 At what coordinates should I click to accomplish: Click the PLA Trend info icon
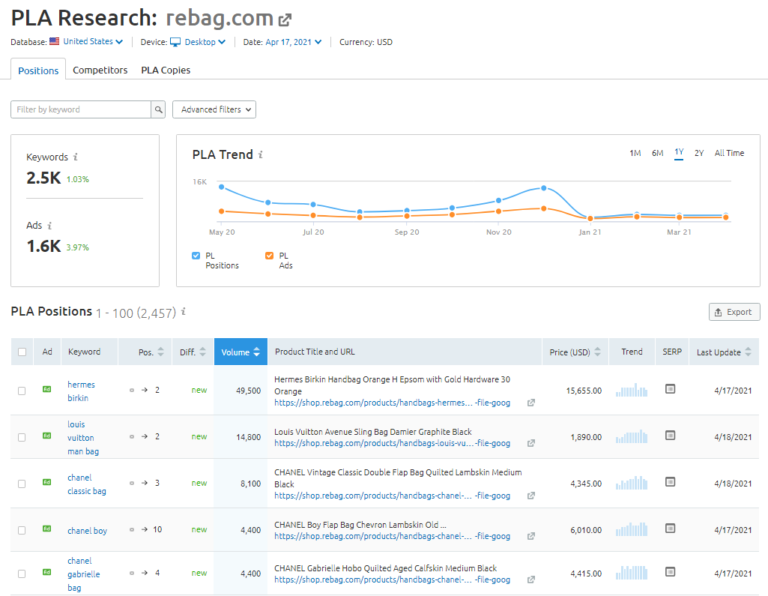tap(261, 155)
